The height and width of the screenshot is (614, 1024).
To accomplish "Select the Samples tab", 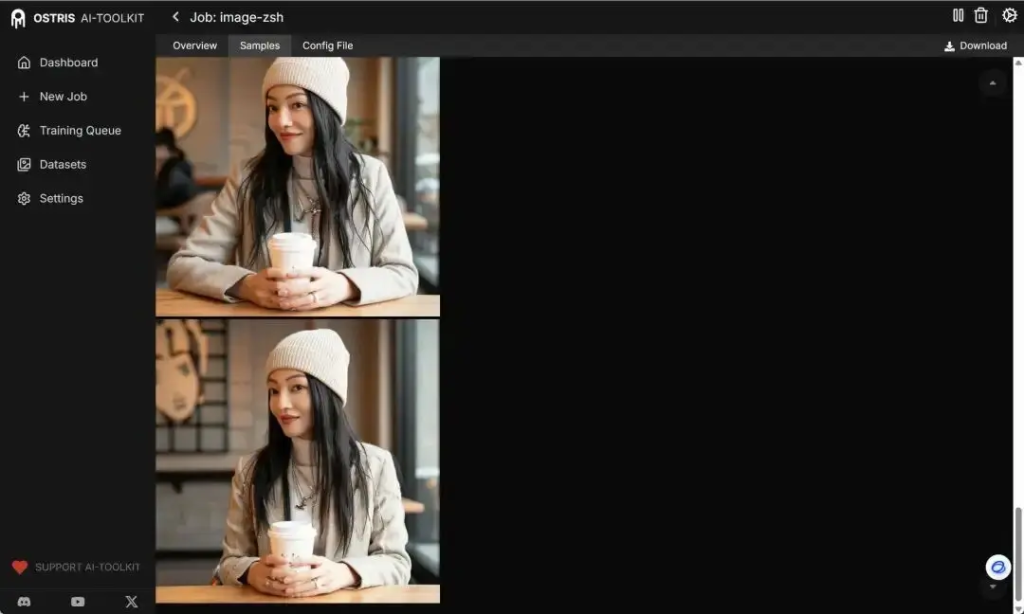I will pyautogui.click(x=259, y=45).
